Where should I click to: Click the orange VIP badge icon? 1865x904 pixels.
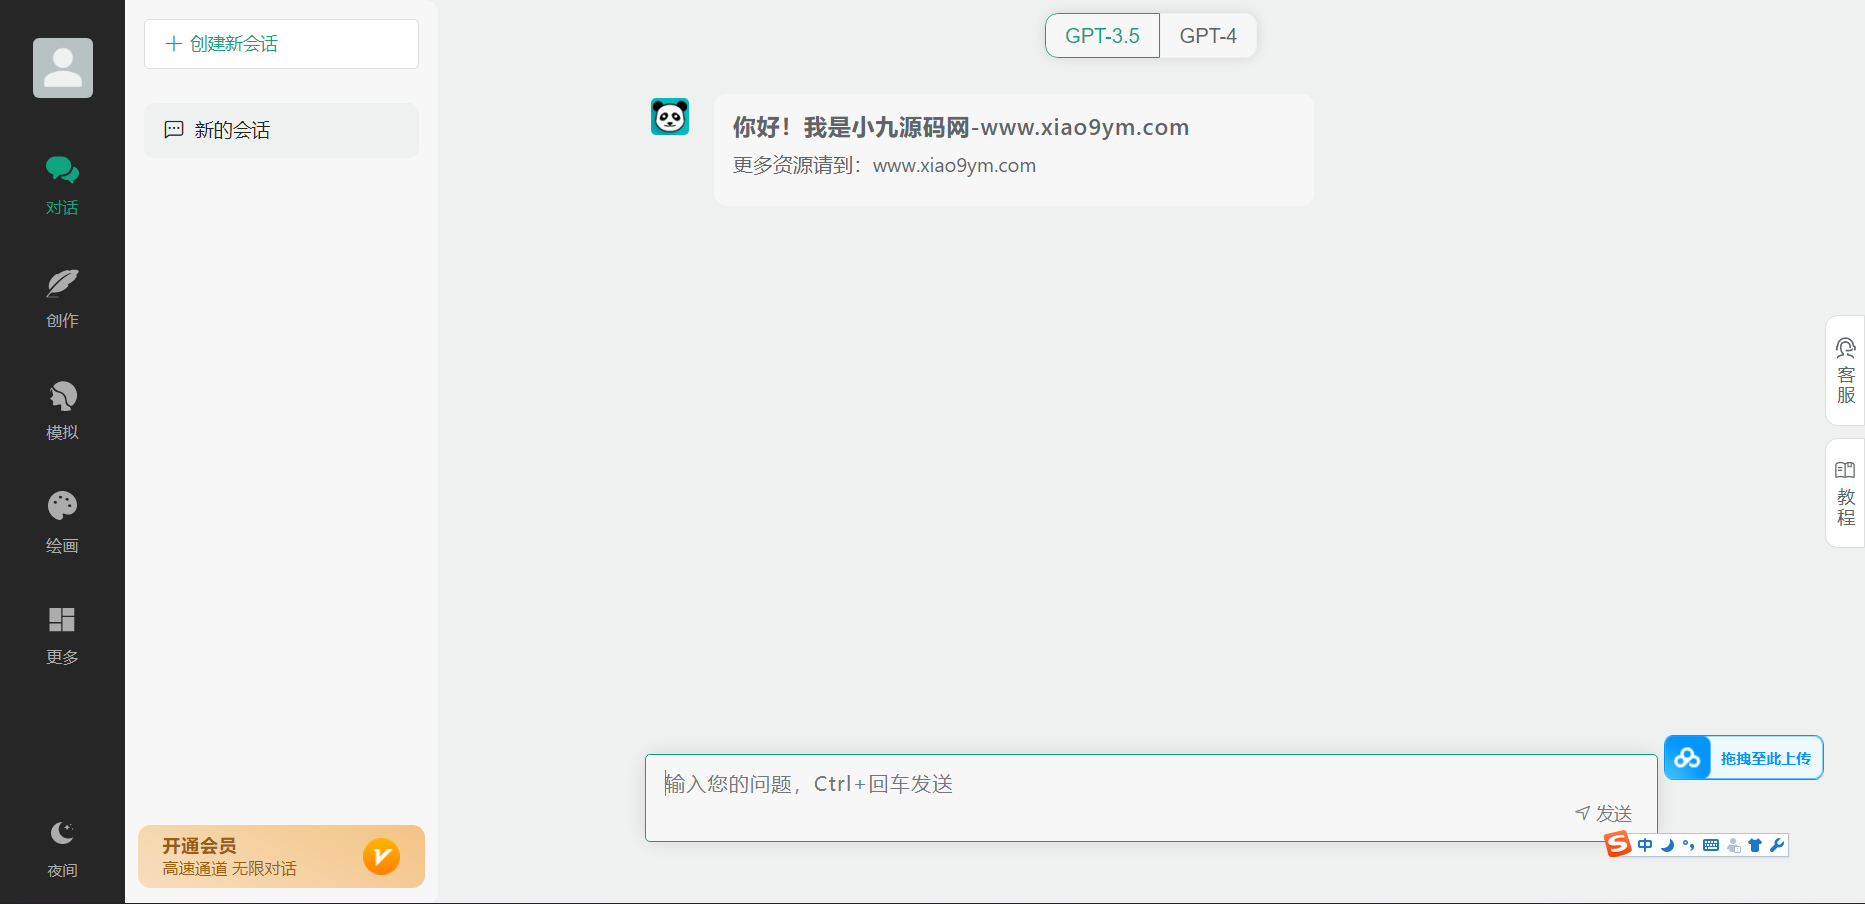click(x=381, y=856)
